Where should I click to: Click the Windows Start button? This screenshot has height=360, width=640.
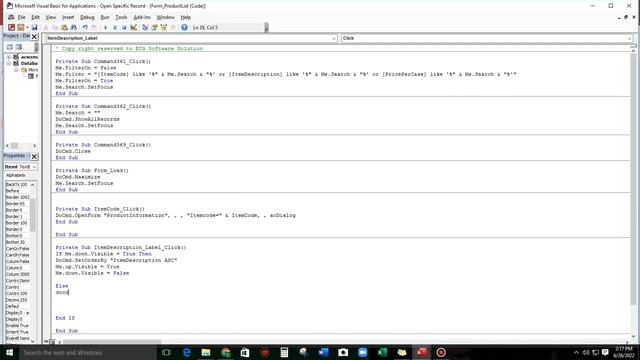pyautogui.click(x=9, y=352)
